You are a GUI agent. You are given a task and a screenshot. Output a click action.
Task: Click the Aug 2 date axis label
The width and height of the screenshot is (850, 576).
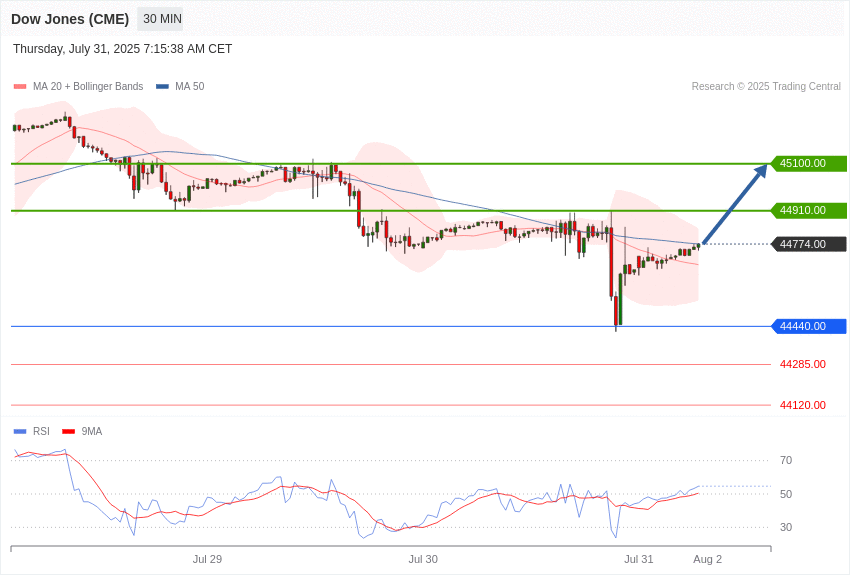click(707, 559)
